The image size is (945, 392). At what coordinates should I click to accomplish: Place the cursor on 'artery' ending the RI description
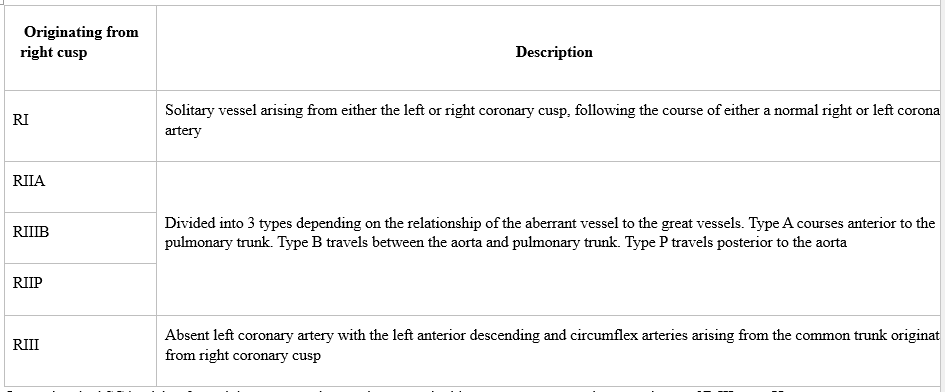183,130
